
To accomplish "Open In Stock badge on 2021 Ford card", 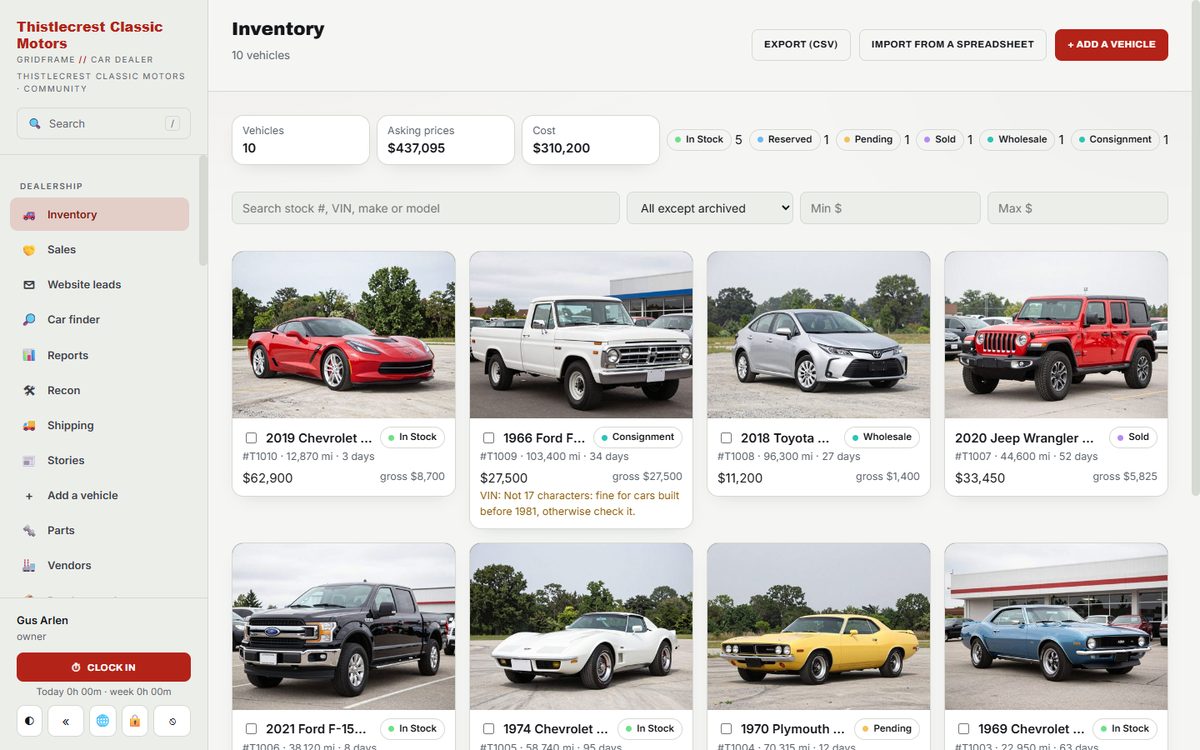I will pos(412,728).
